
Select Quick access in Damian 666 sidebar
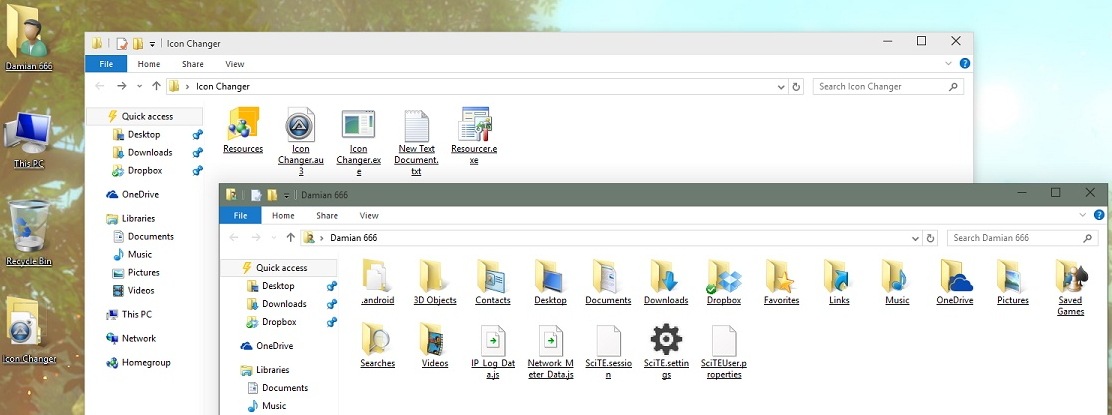click(282, 267)
